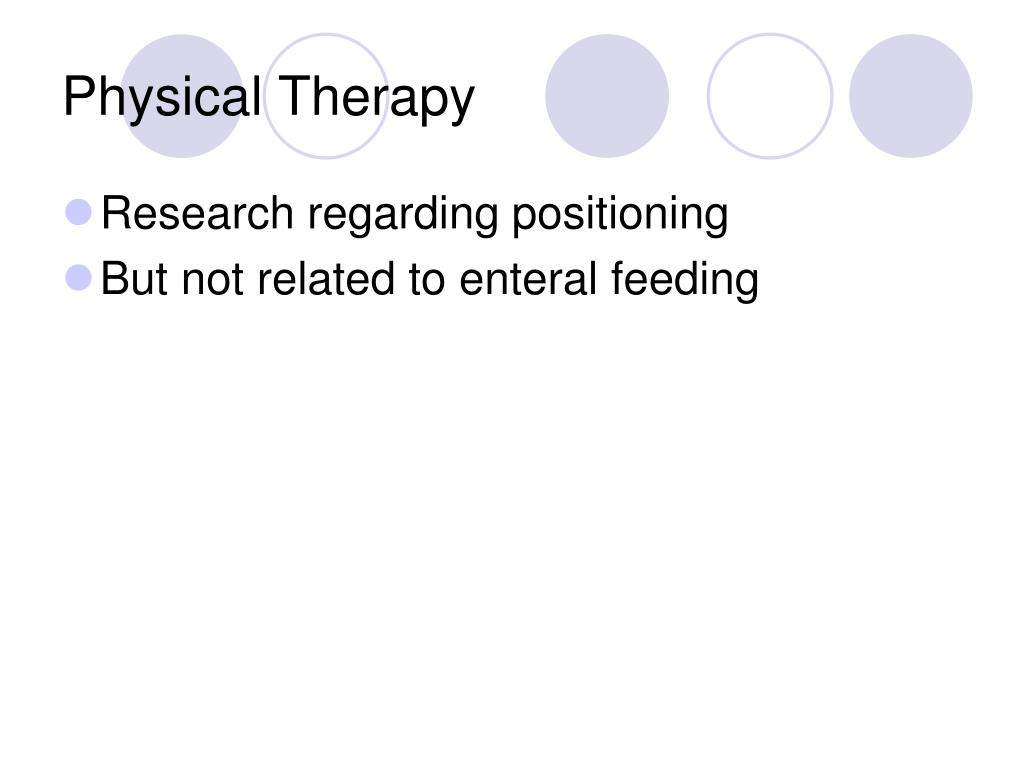Click the bullet dot before But
This screenshot has height=768, width=1024.
pos(78,278)
